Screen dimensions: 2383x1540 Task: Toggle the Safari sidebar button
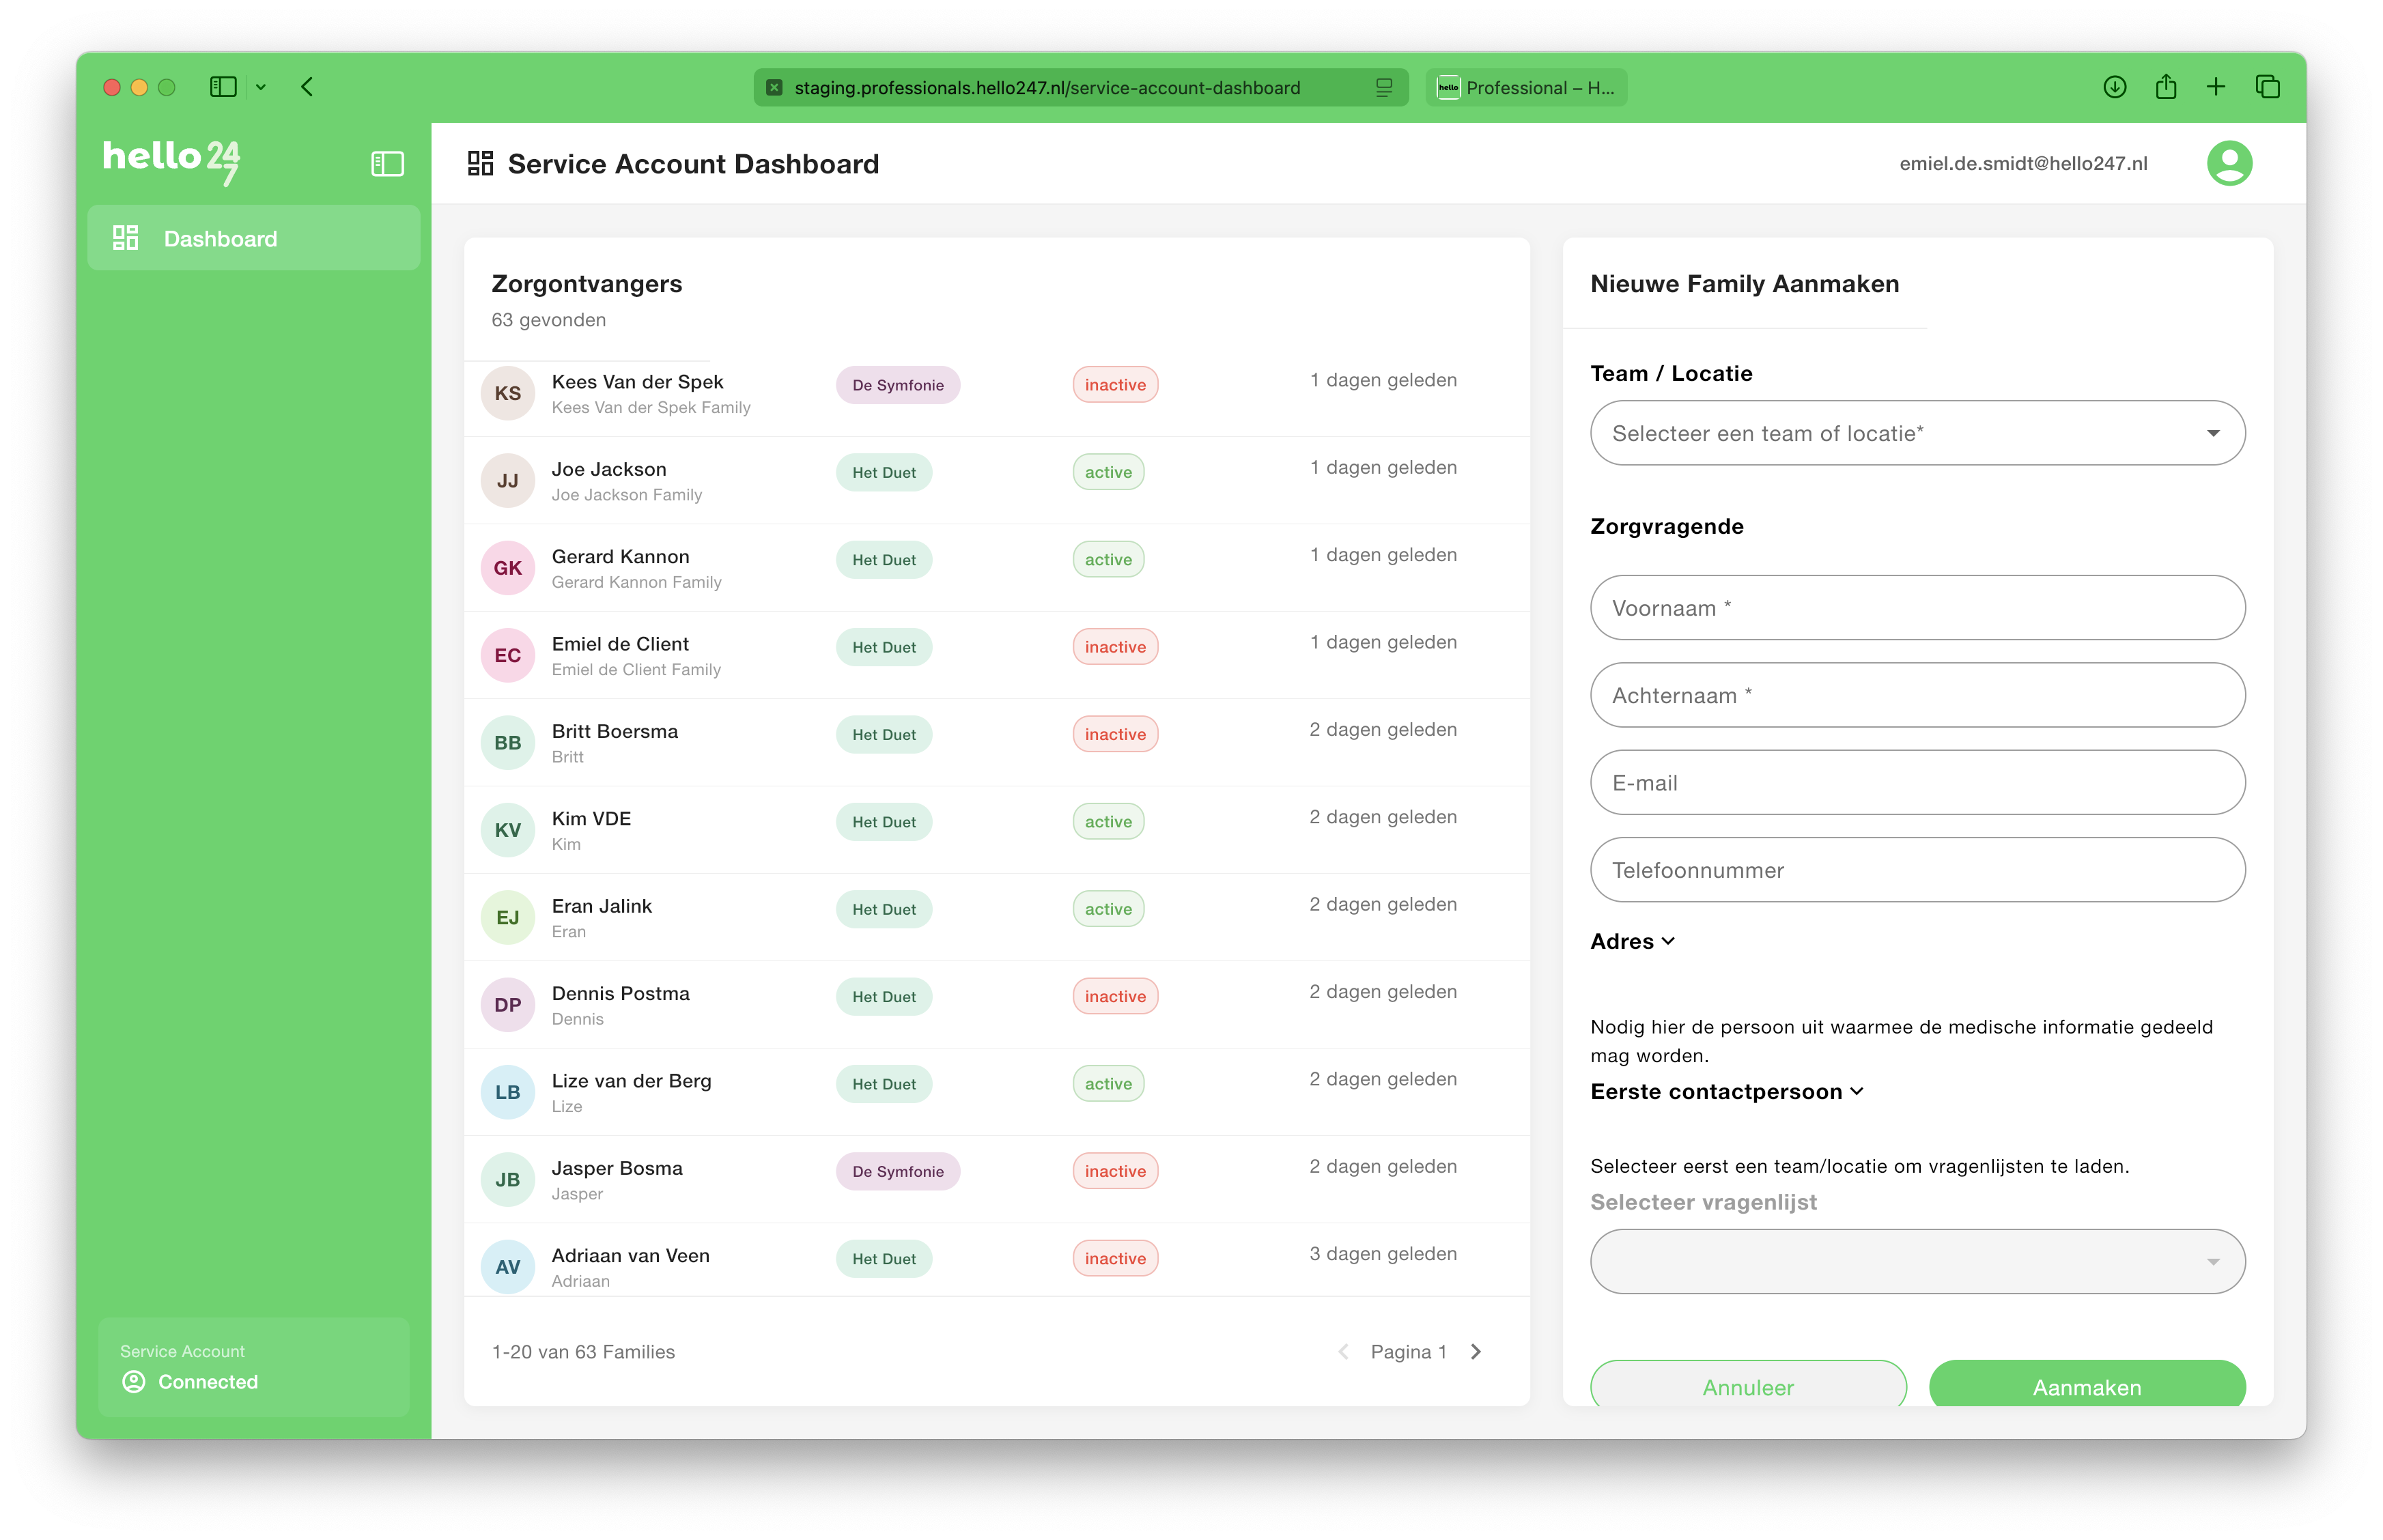pyautogui.click(x=223, y=87)
